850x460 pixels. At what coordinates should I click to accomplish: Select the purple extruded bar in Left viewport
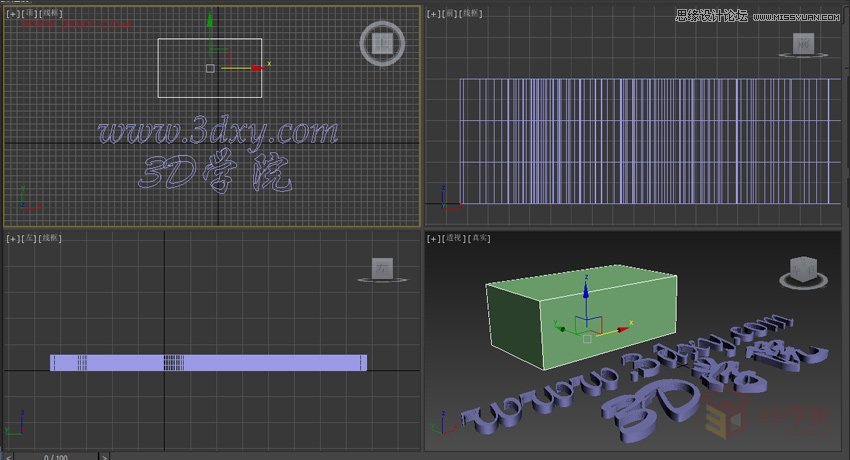[209, 362]
